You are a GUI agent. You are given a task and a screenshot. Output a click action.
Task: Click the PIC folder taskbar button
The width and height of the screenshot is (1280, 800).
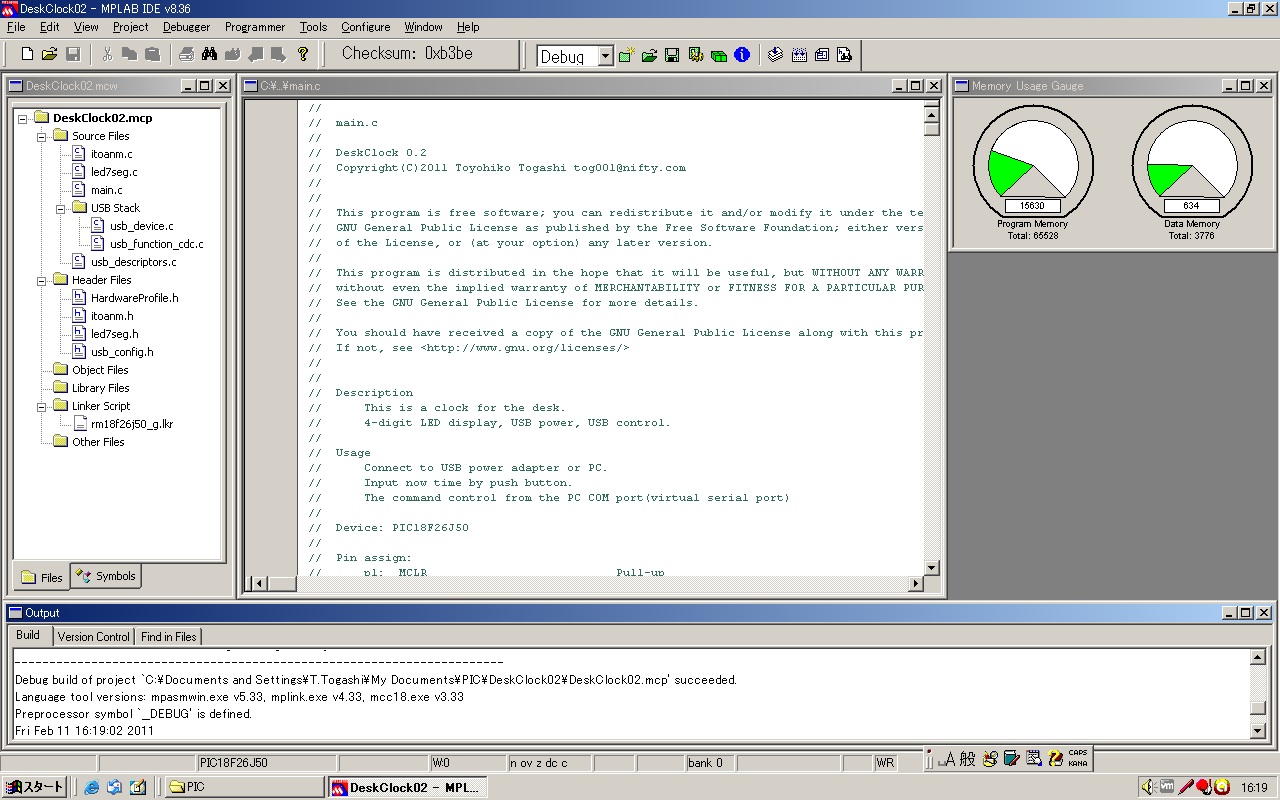242,787
